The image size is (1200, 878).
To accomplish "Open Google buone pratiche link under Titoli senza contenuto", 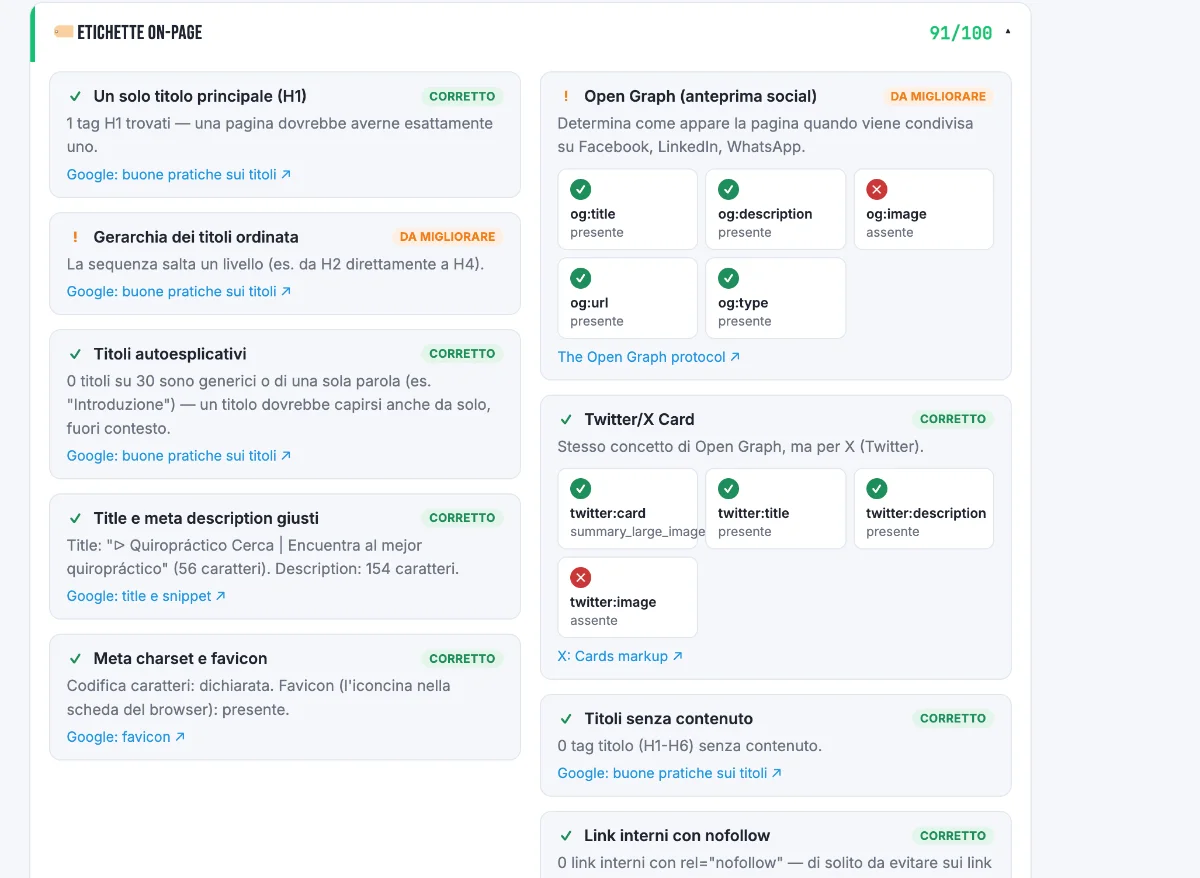I will pos(670,773).
